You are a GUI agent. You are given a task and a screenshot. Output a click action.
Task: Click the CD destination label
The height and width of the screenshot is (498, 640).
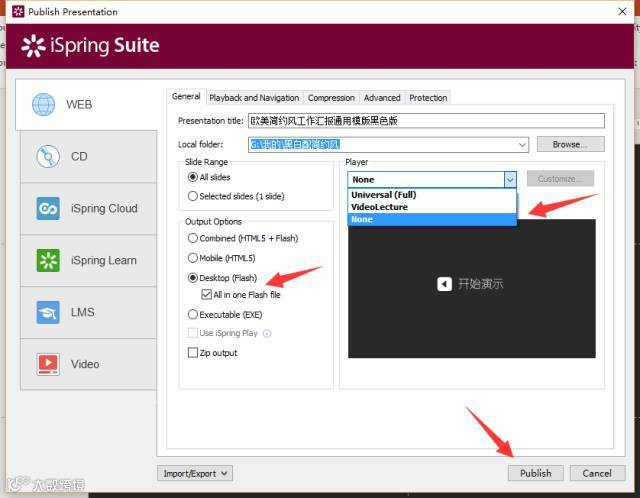tap(79, 156)
